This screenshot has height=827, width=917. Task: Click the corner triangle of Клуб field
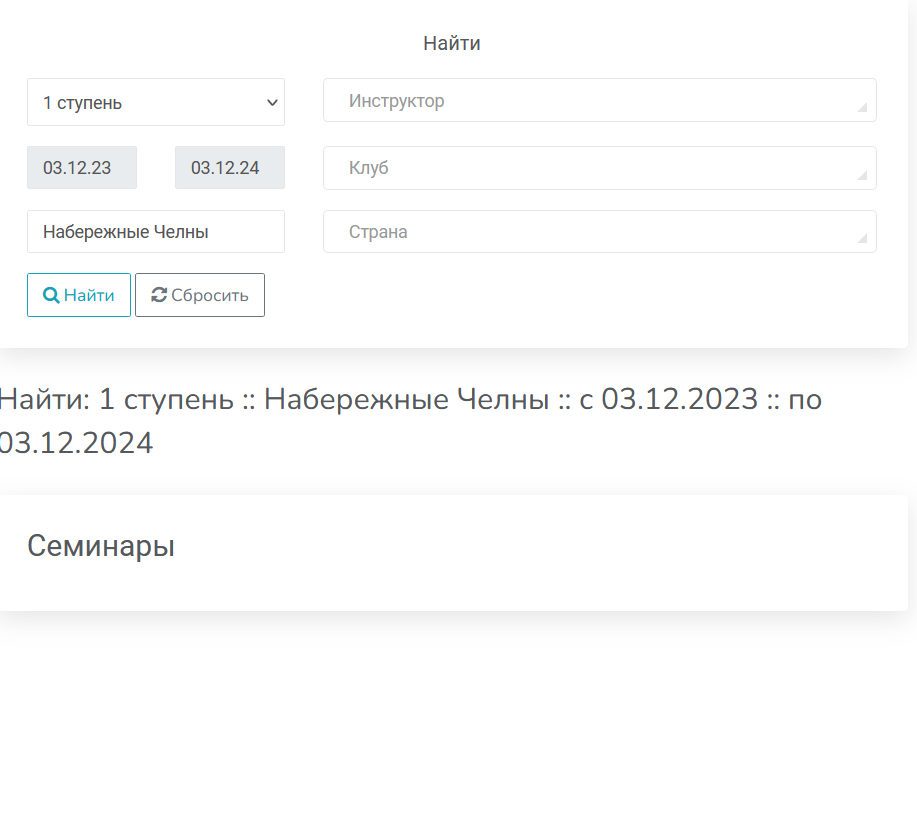(x=862, y=176)
